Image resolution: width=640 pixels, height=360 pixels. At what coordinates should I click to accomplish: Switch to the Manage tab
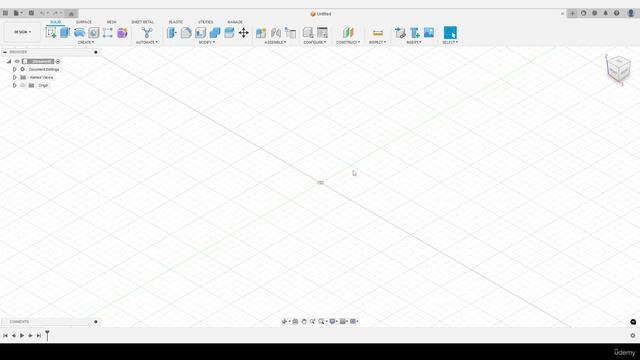pyautogui.click(x=235, y=22)
